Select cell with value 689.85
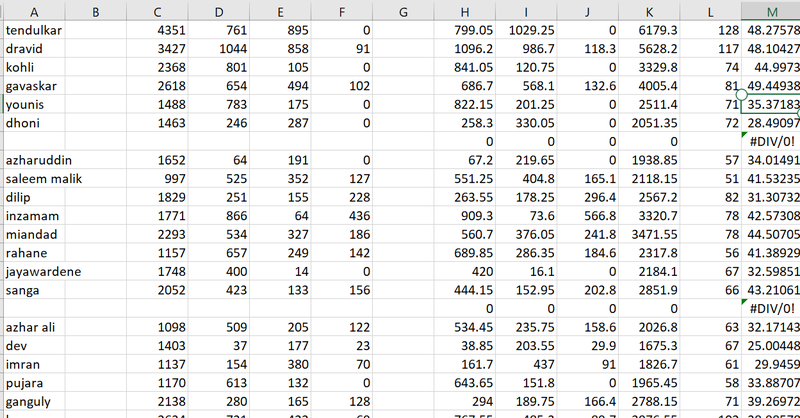This screenshot has height=418, width=800. pos(465,253)
